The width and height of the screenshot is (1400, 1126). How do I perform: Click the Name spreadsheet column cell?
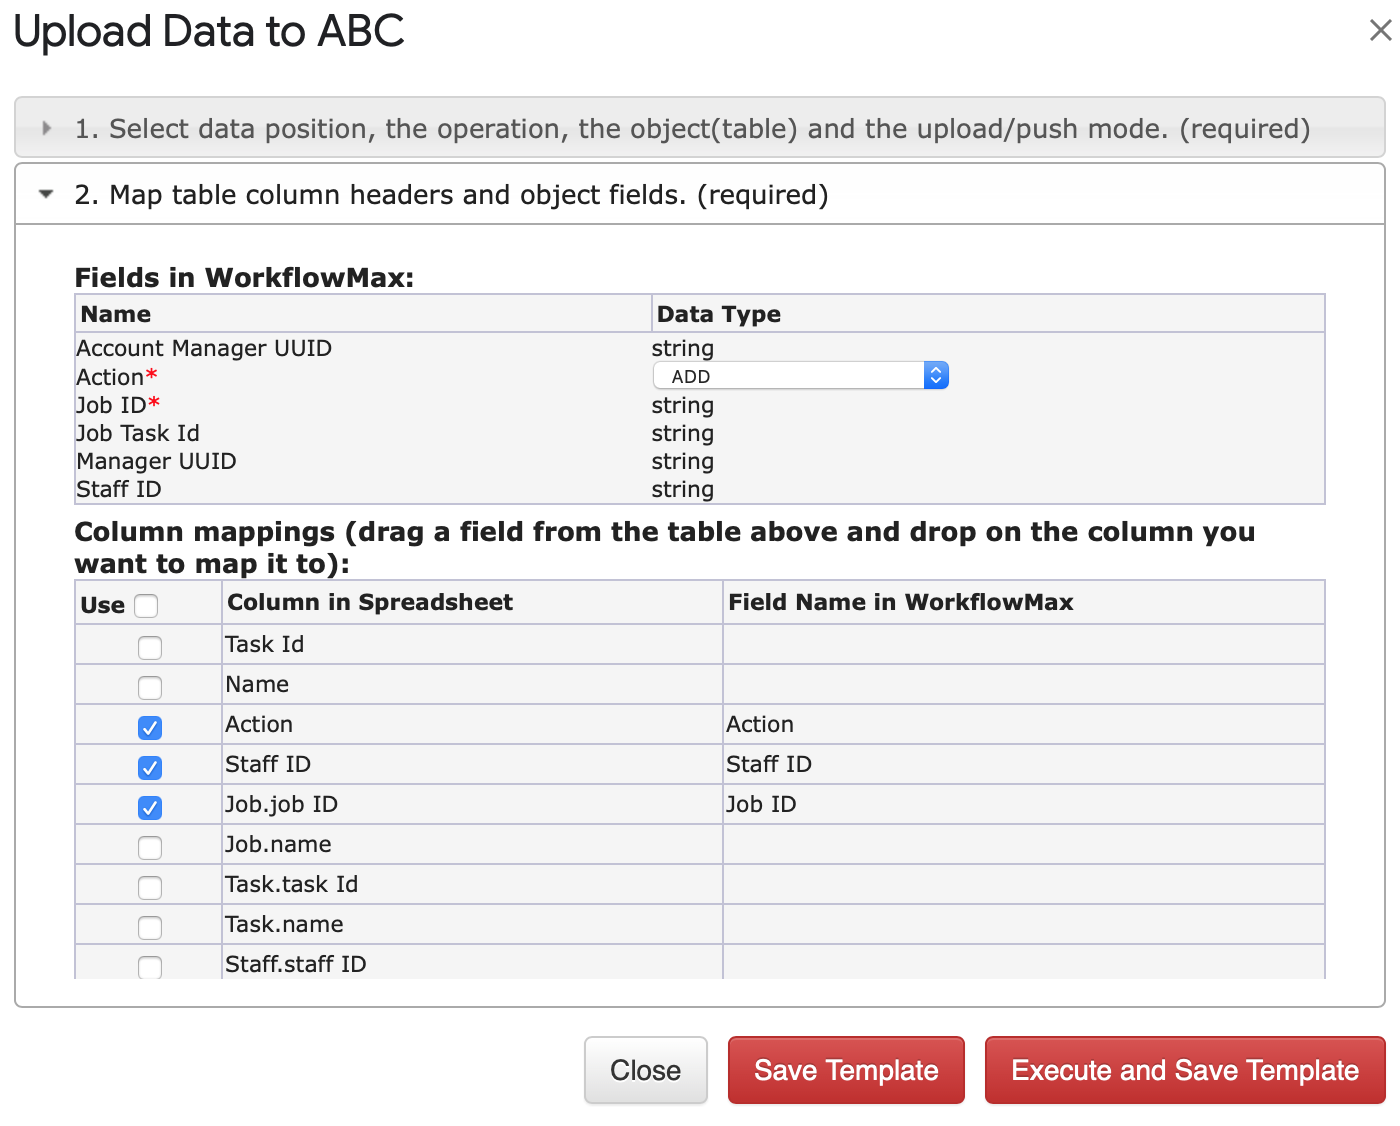[472, 684]
